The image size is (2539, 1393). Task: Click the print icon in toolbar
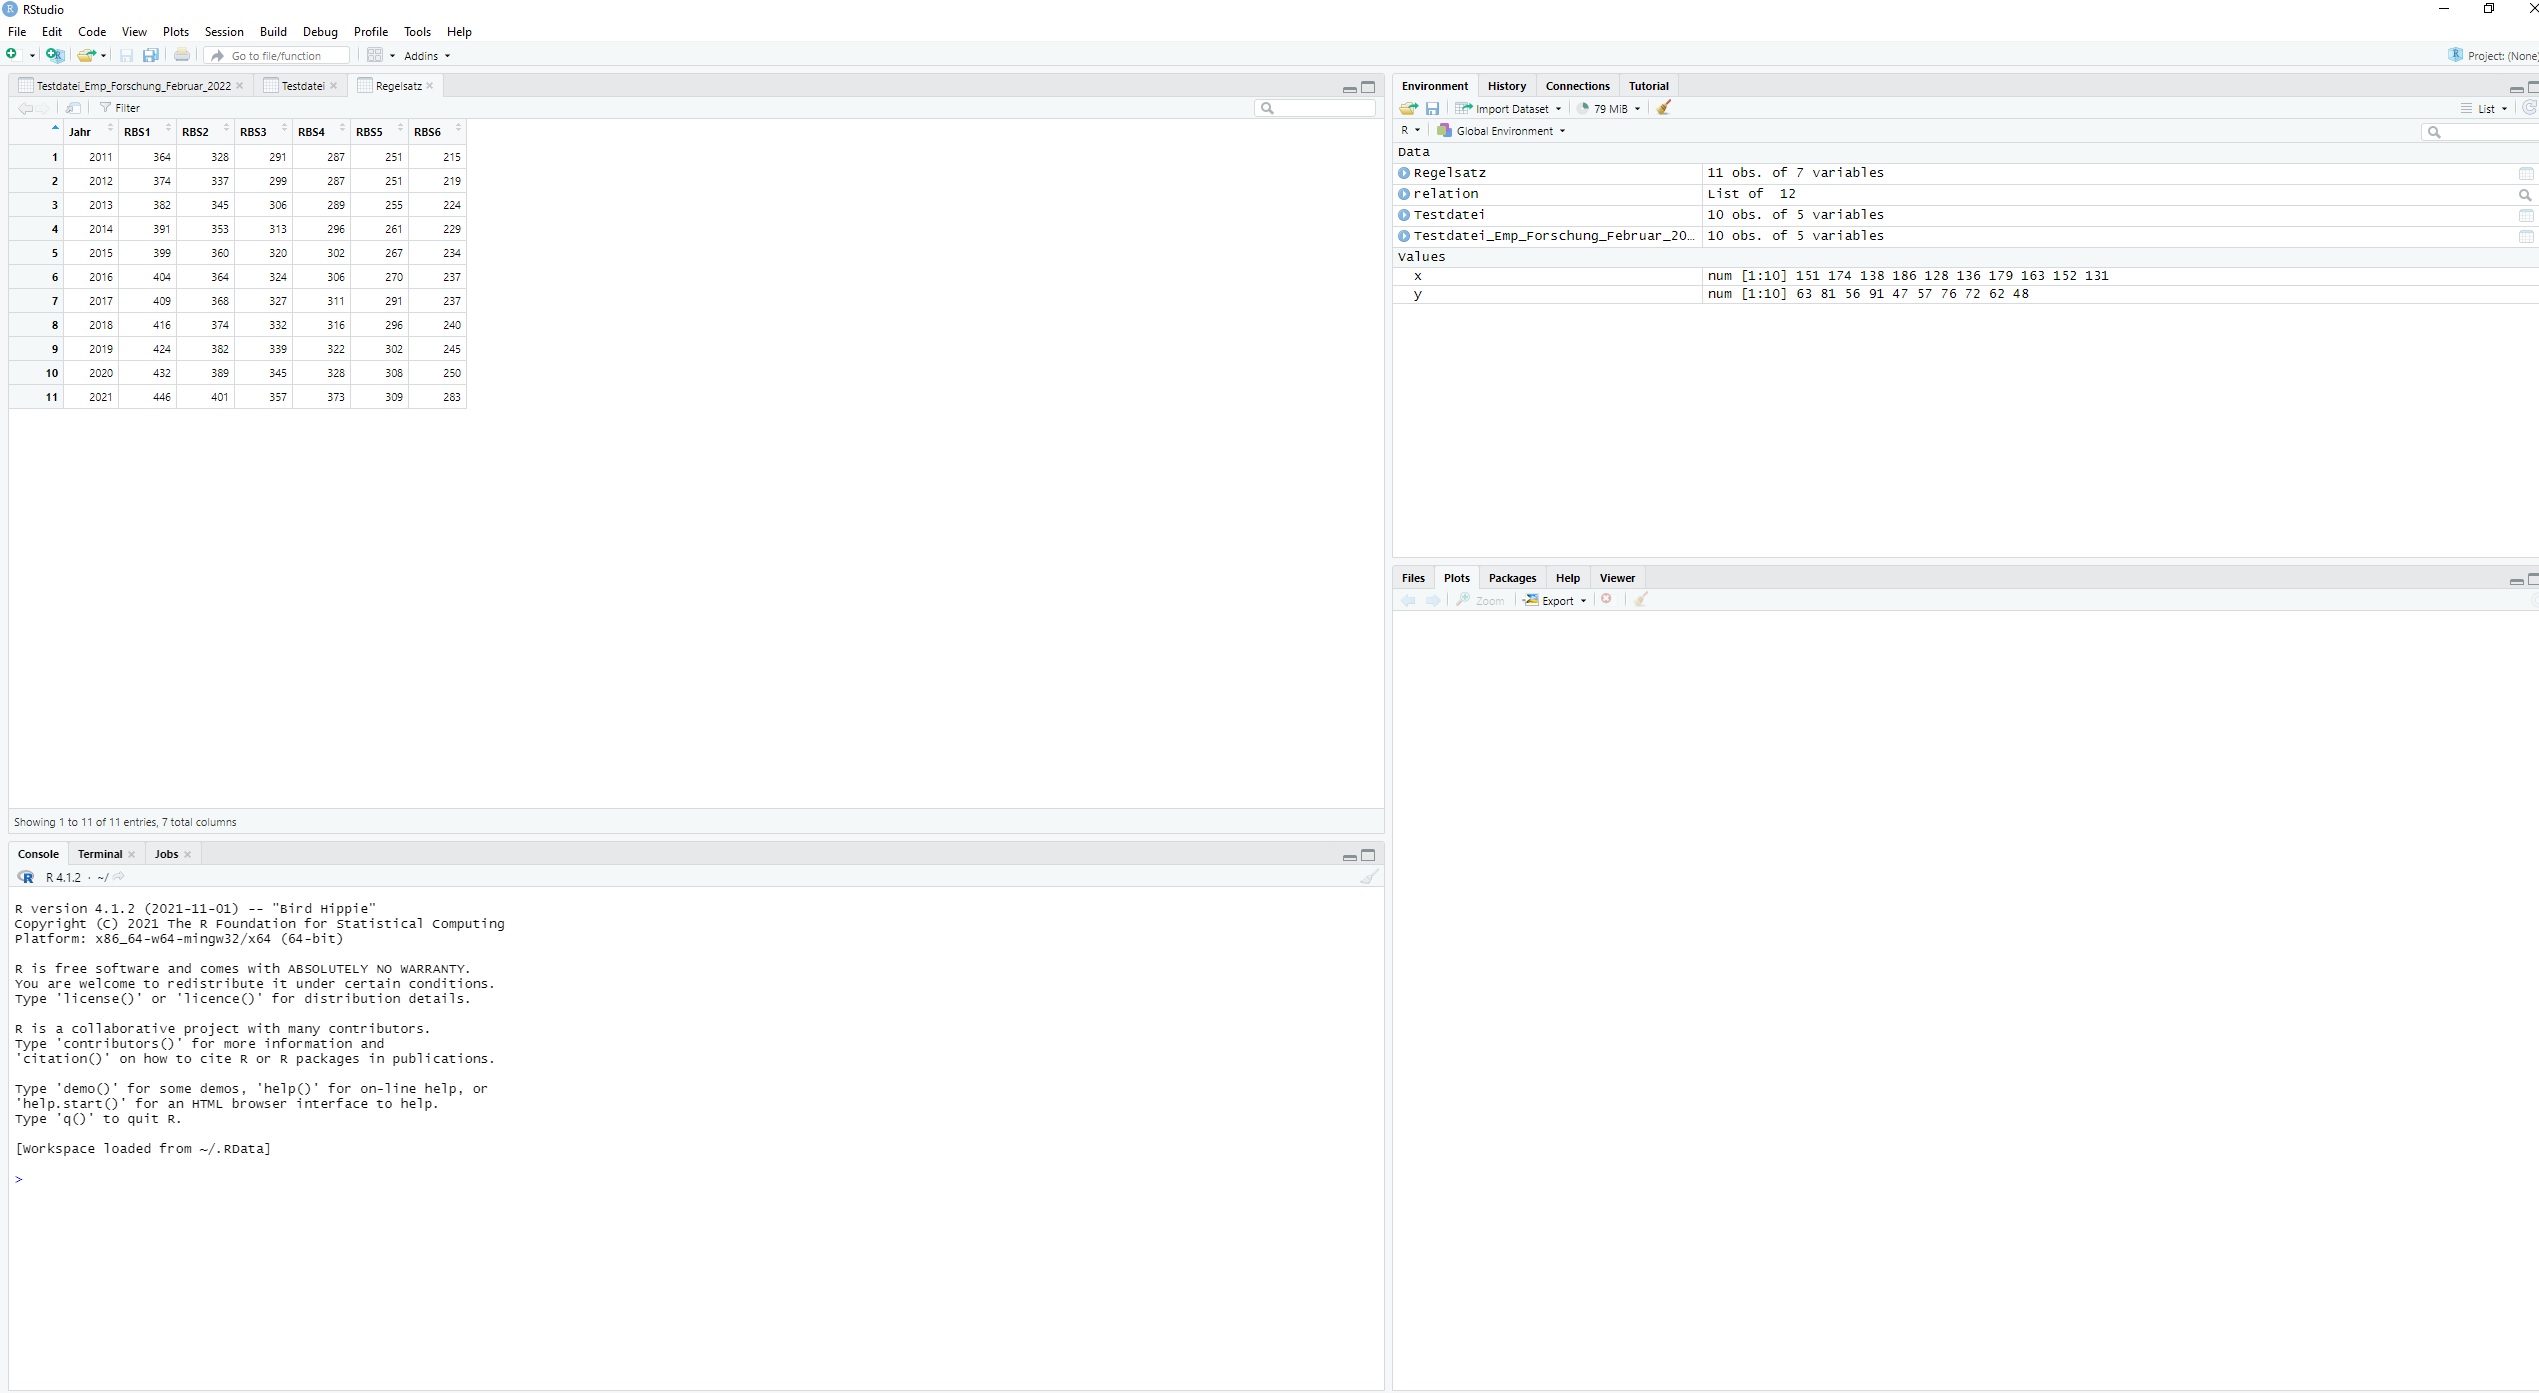181,55
